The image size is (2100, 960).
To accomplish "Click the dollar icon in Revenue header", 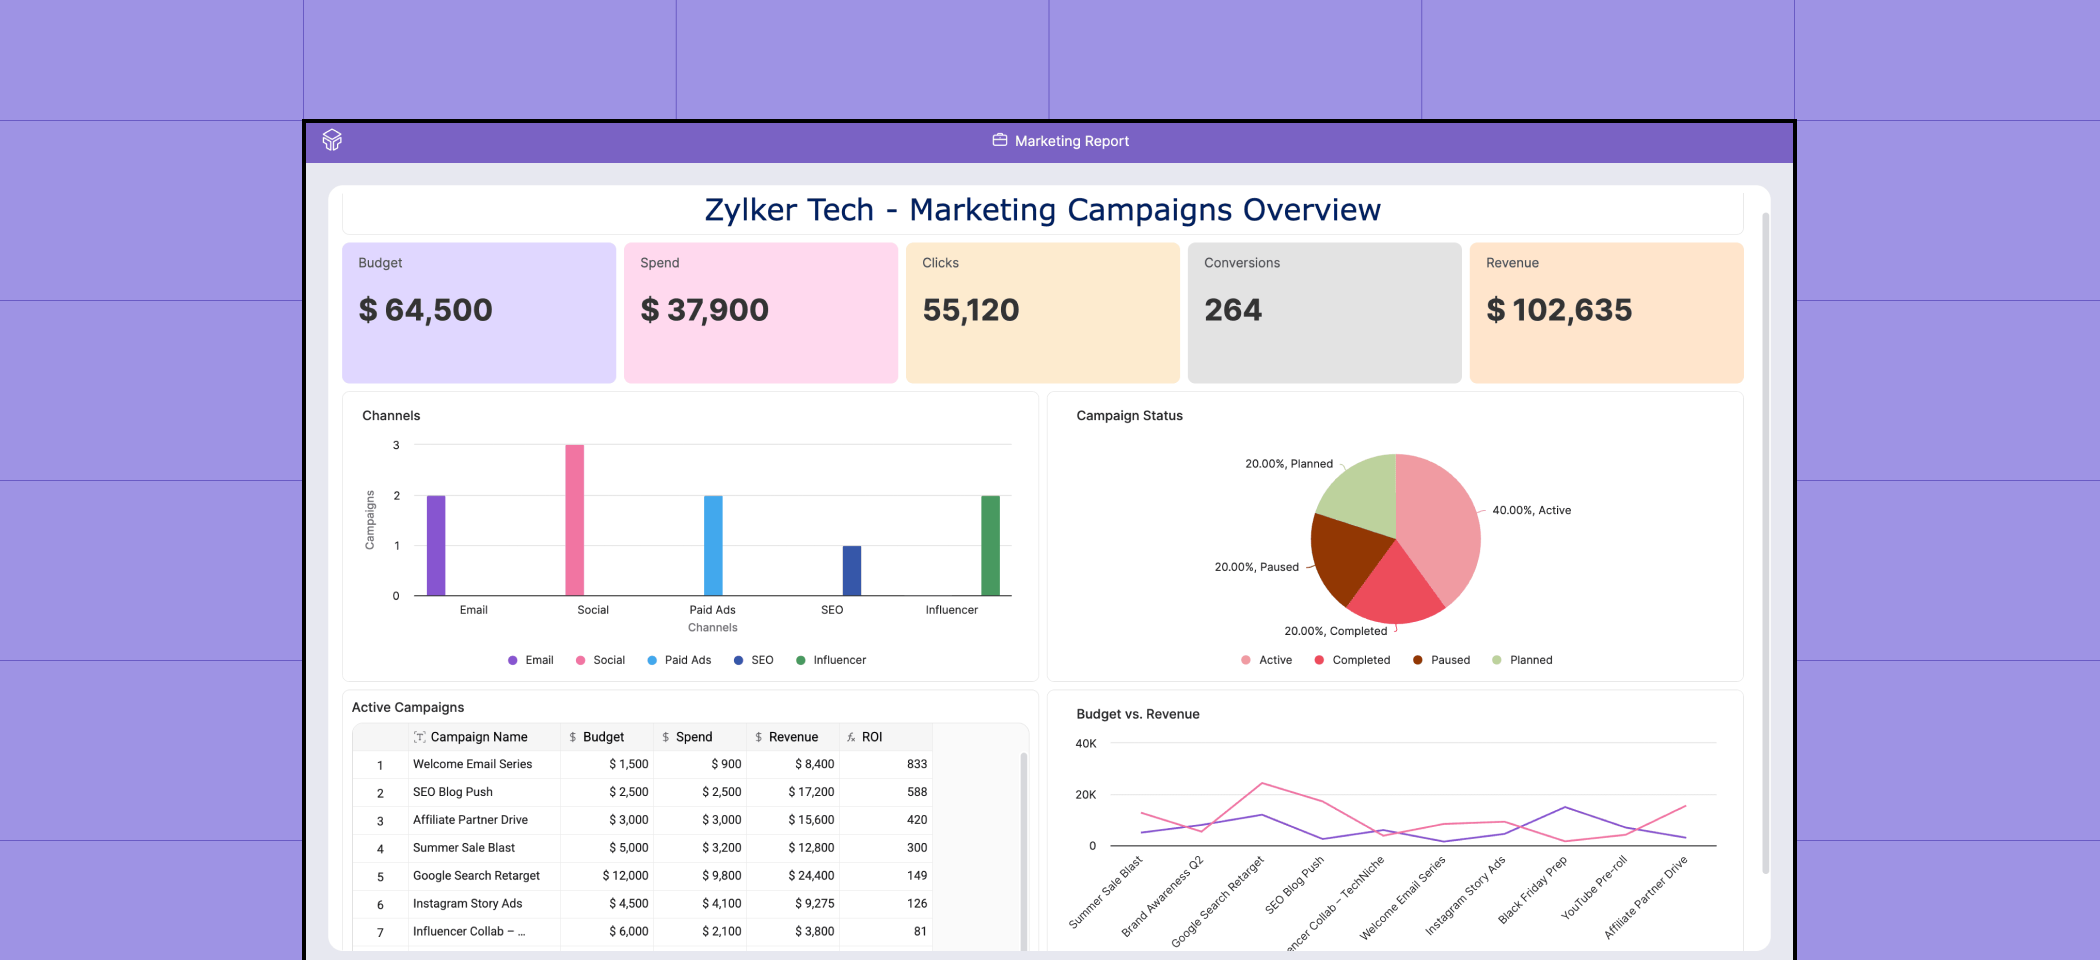I will tap(759, 737).
